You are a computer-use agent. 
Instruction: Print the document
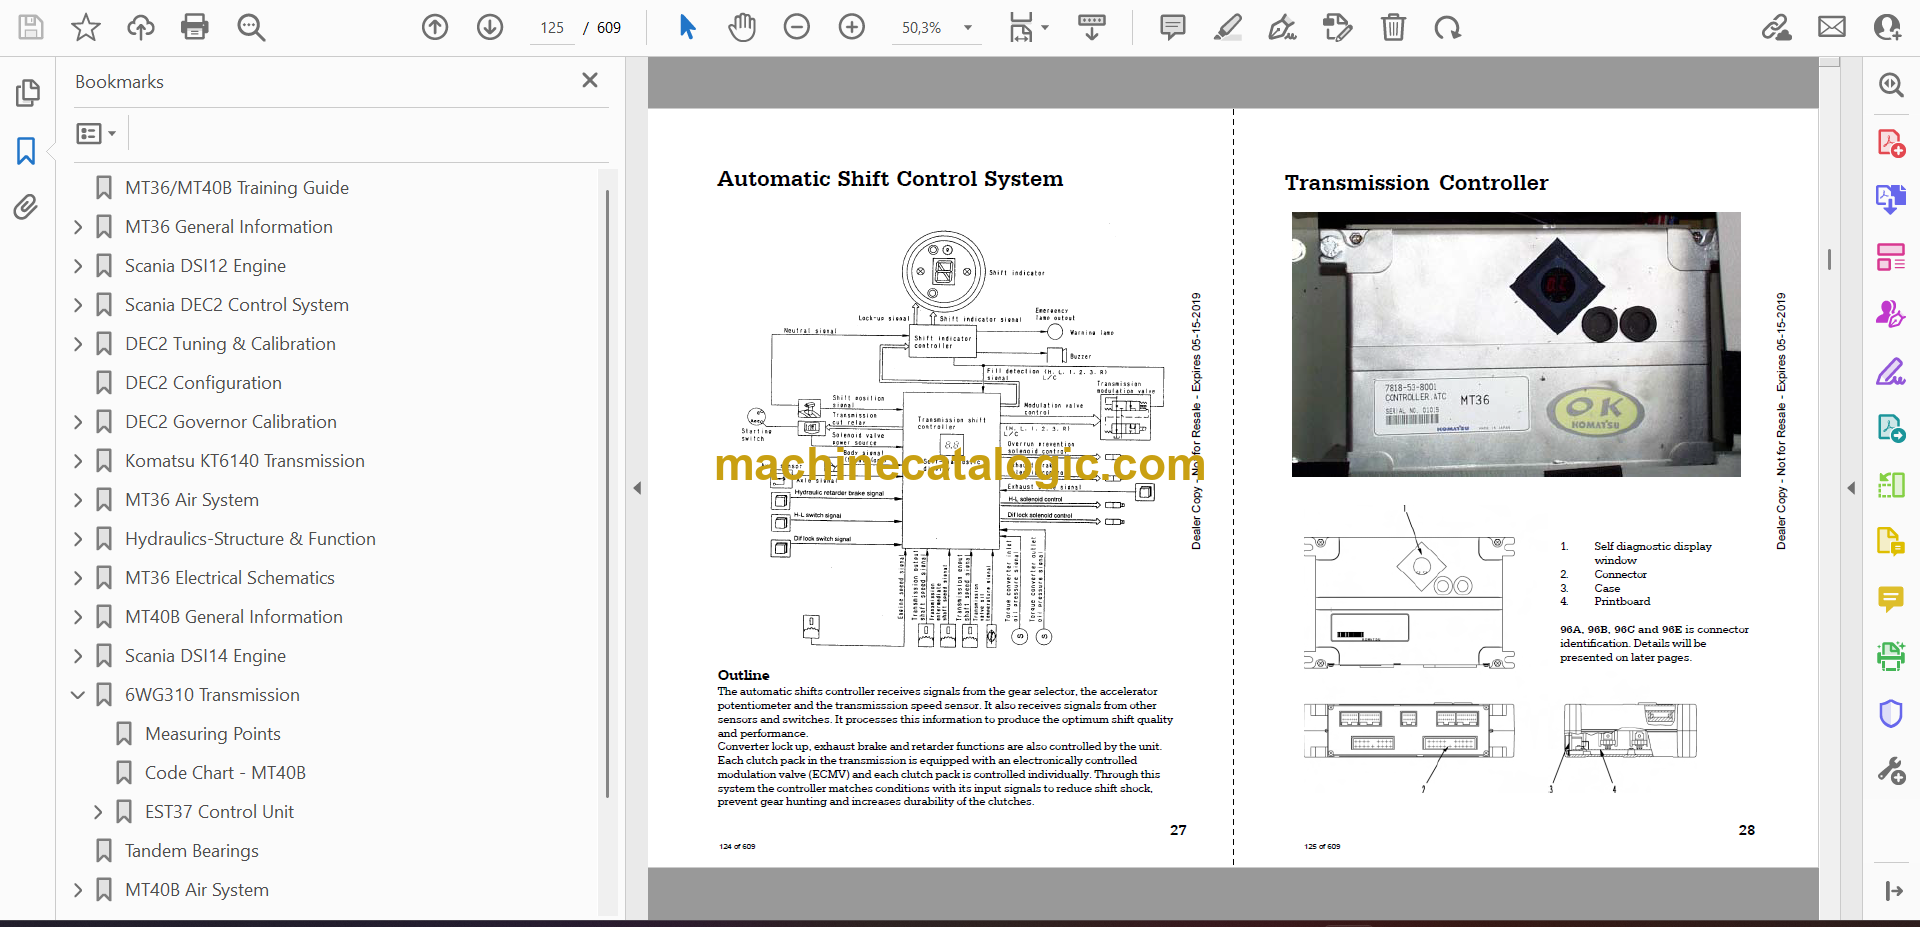[195, 27]
